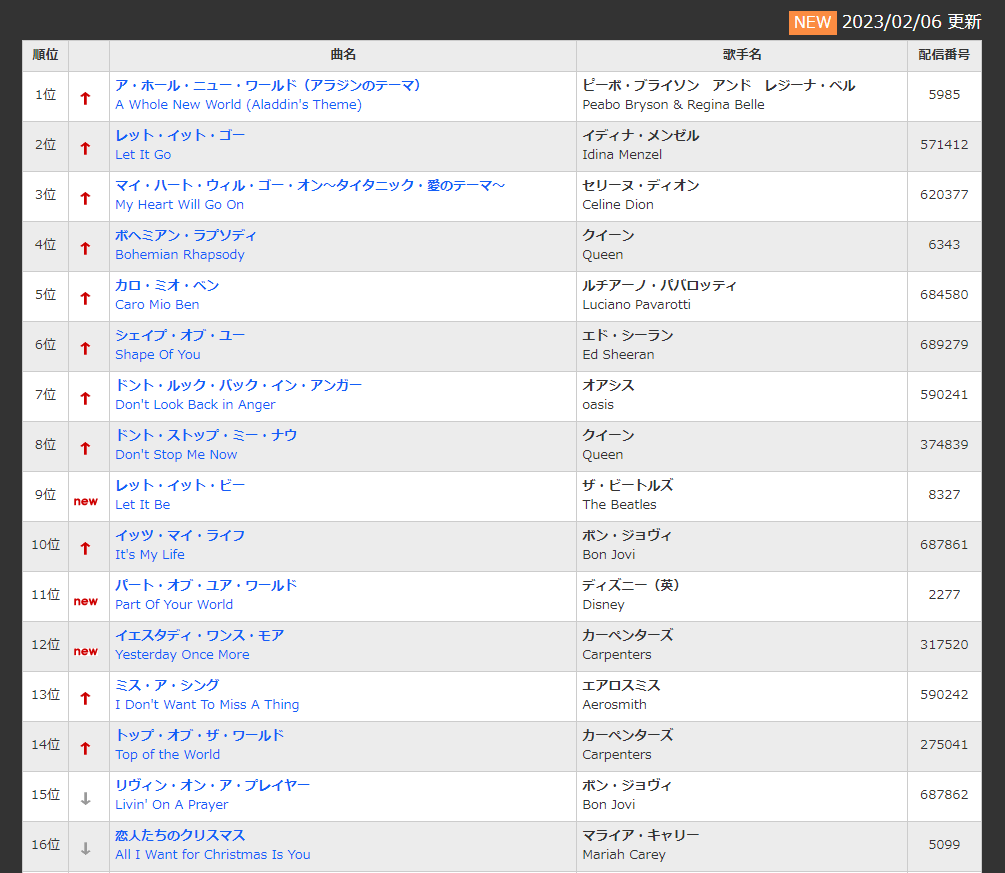The width and height of the screenshot is (1005, 873).
Task: Click artist name Luciano Pavarotti
Action: point(636,304)
